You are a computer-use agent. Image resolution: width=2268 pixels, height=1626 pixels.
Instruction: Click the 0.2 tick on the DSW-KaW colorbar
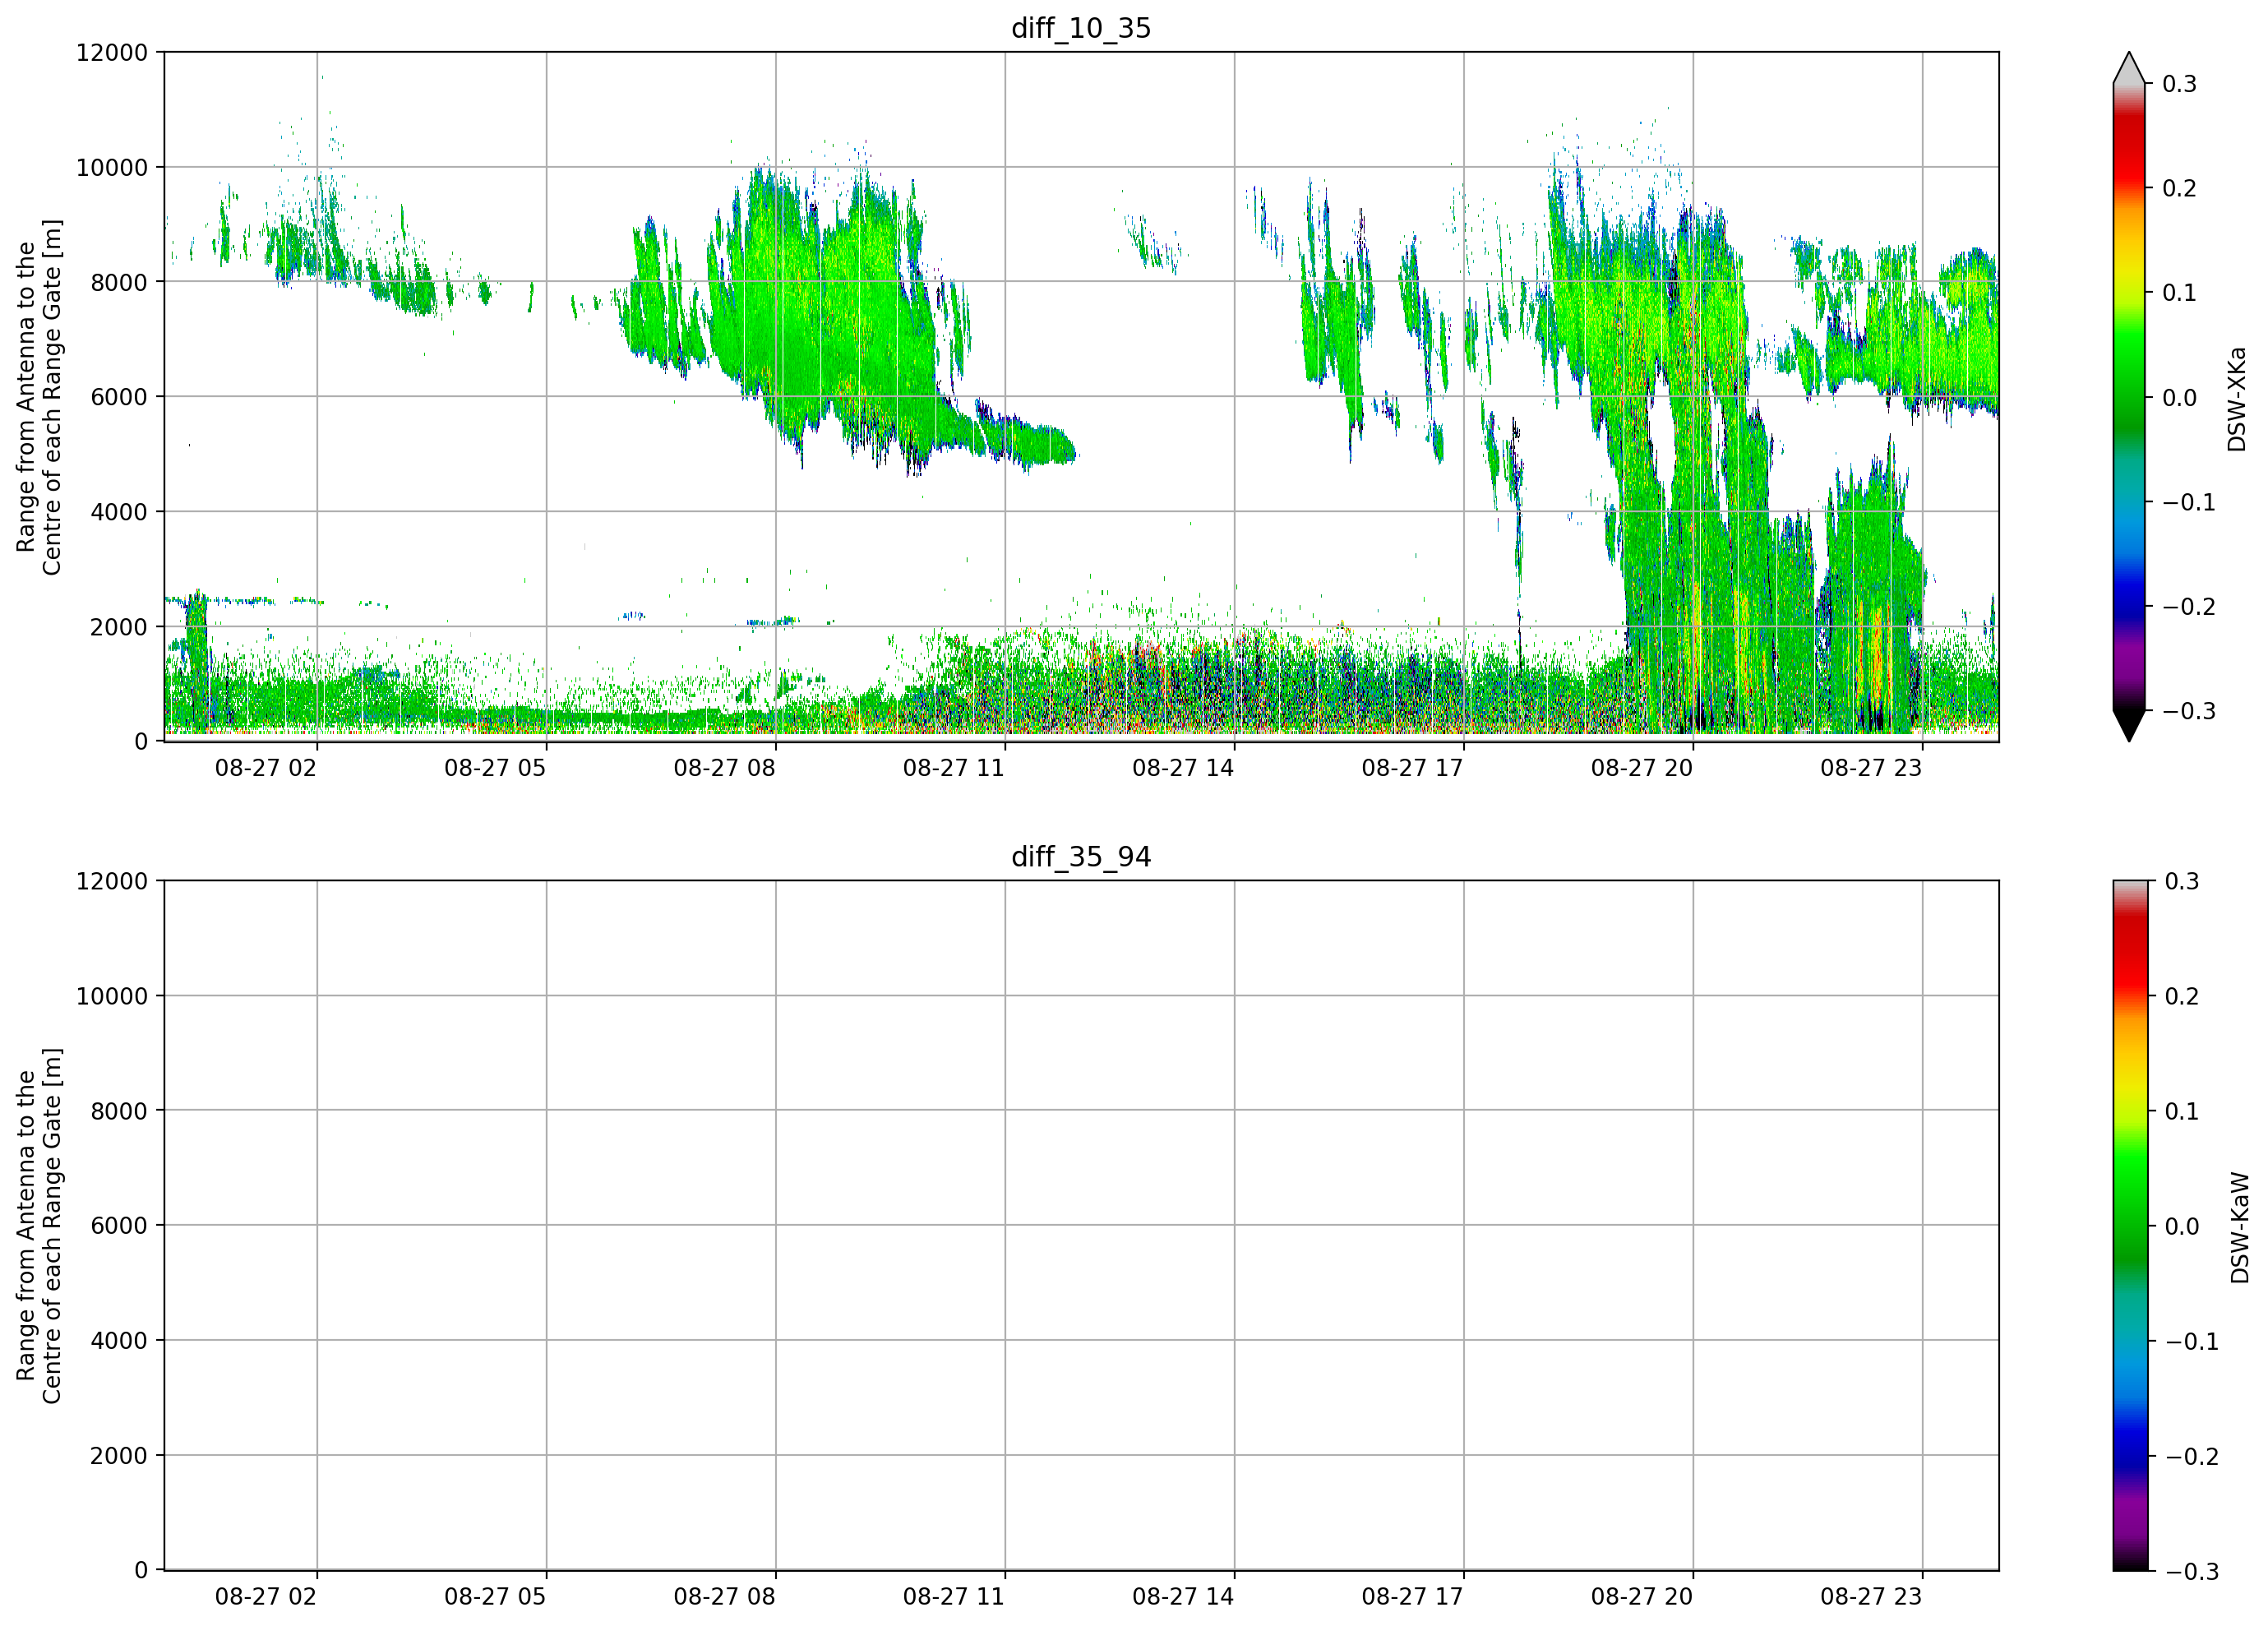click(x=2182, y=996)
